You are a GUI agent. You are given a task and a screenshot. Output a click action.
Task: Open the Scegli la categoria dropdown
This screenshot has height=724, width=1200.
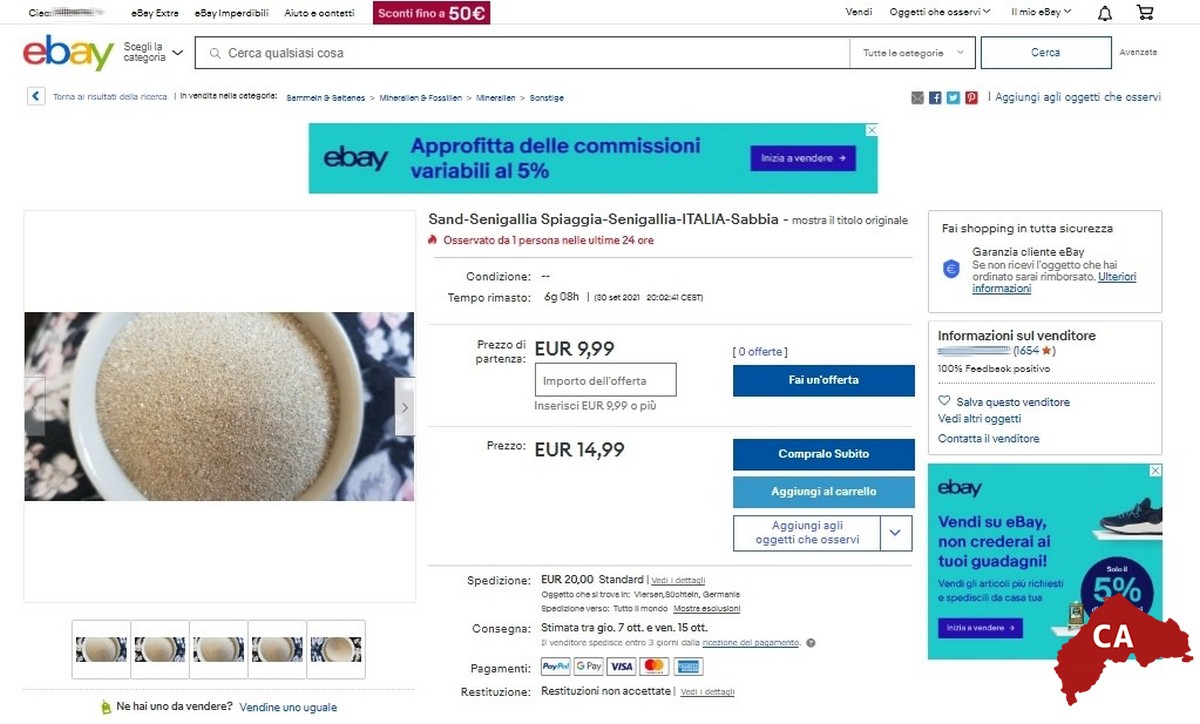tap(153, 53)
